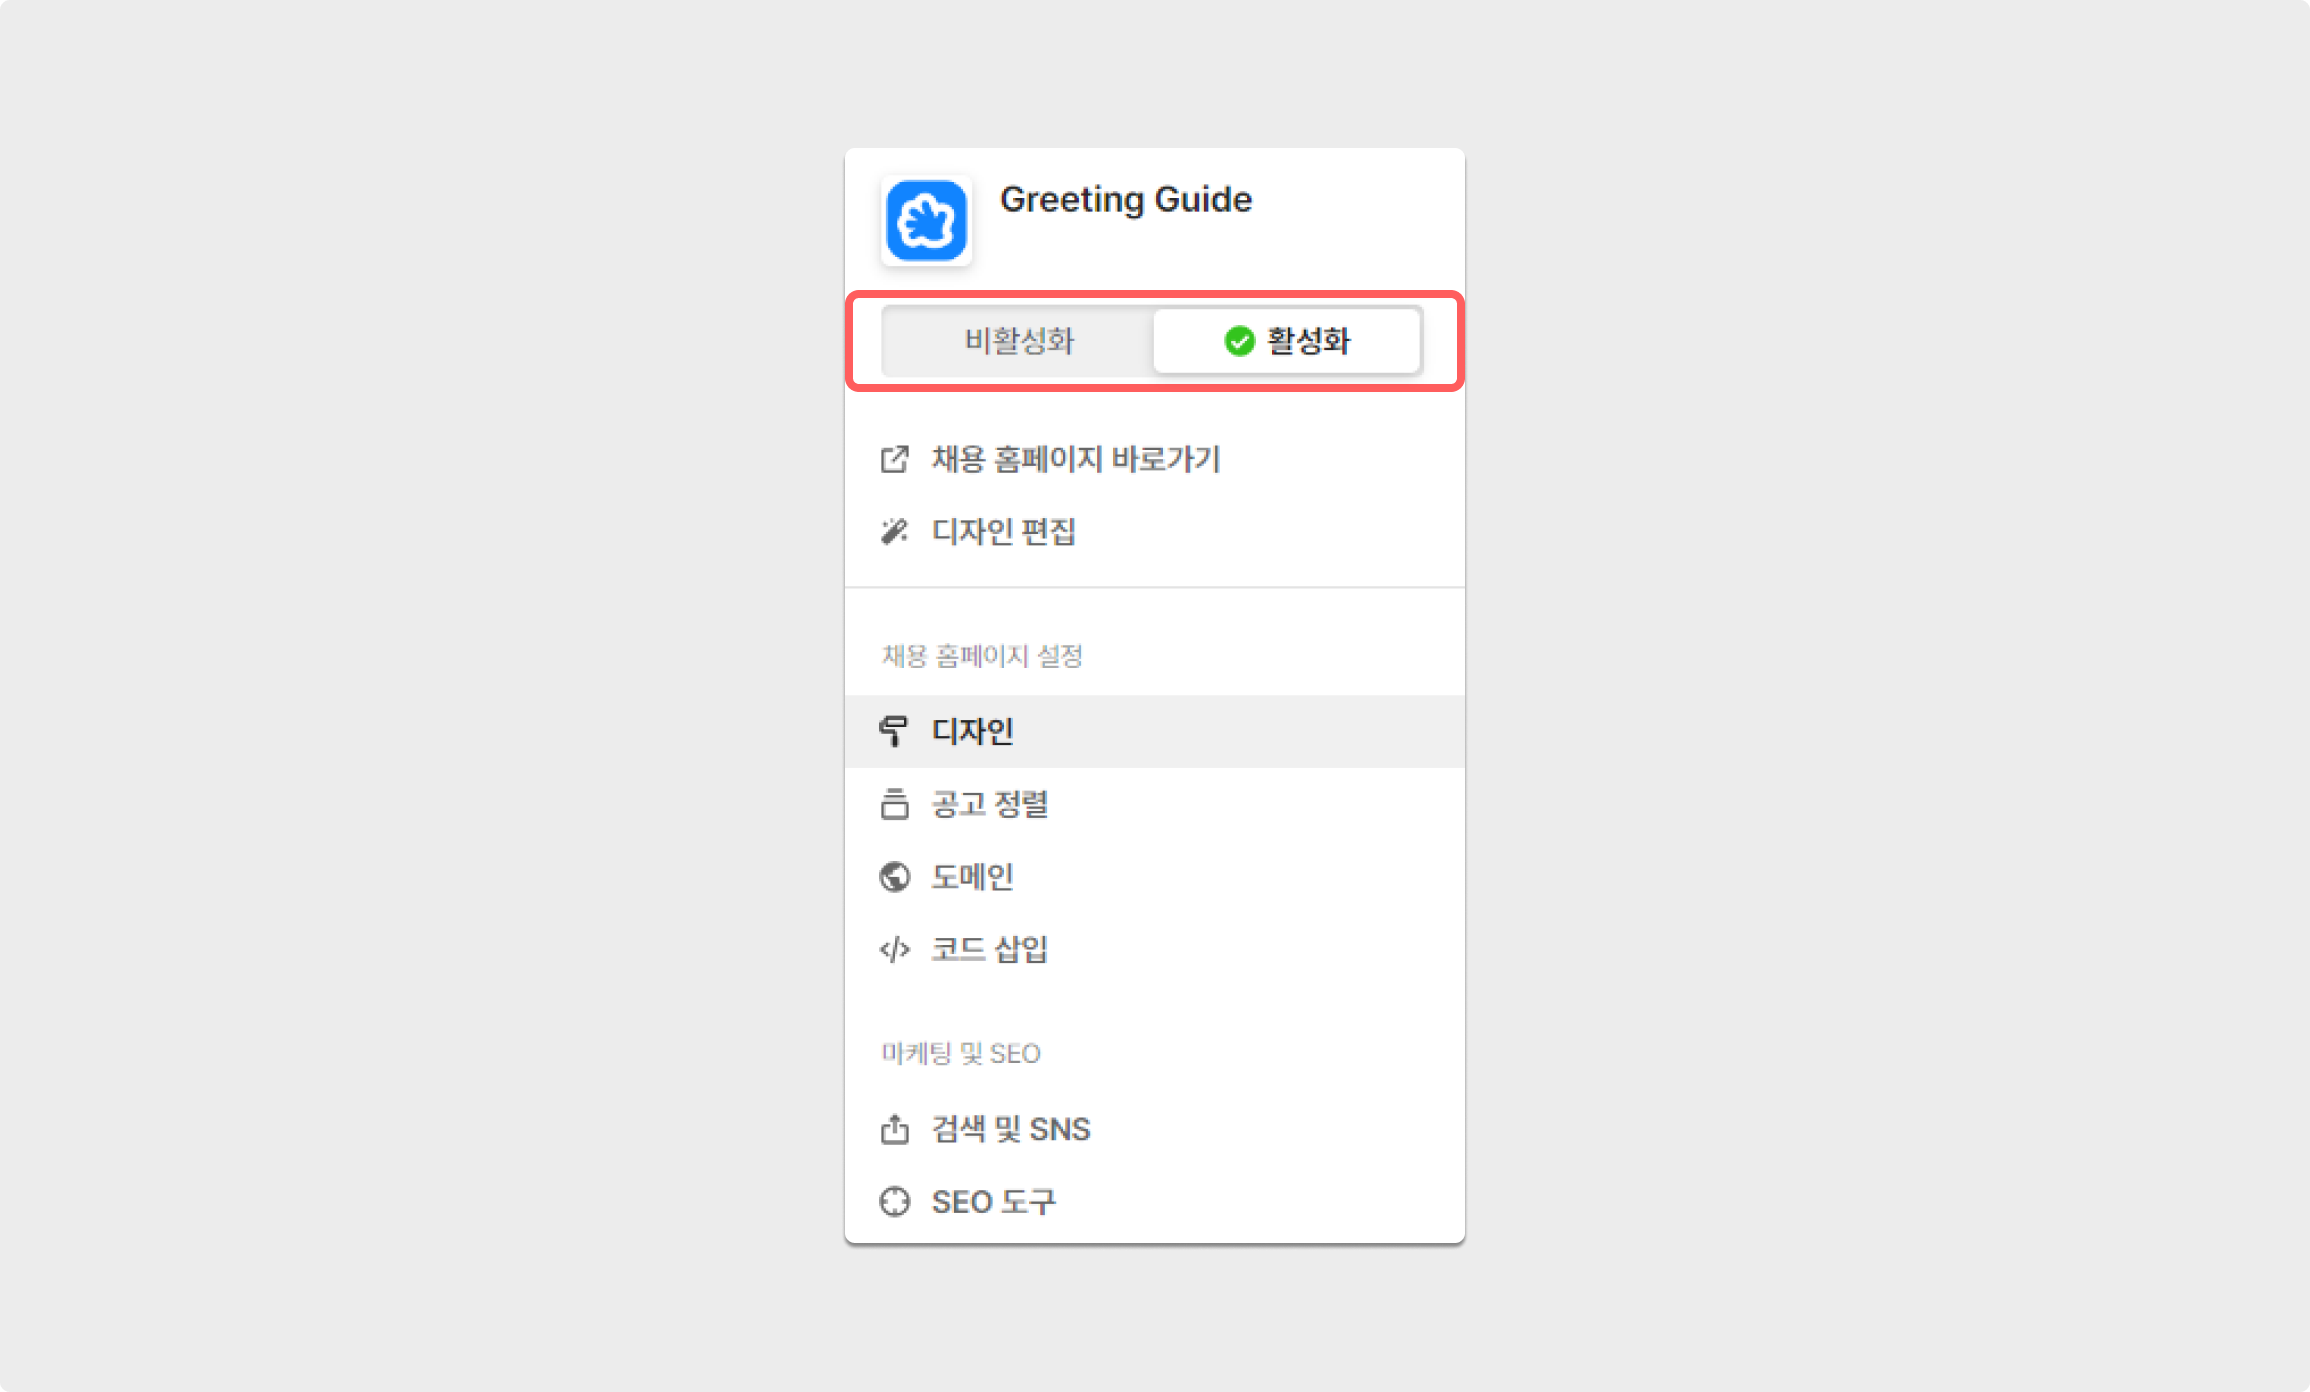Click the stack icon next to 공고 정렬

pos(894,804)
